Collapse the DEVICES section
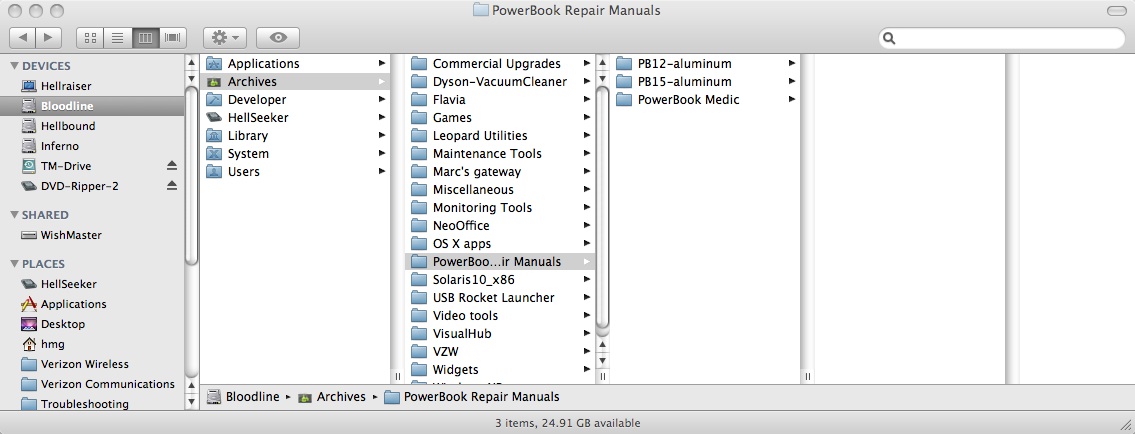Screen dimensions: 1135x434 tap(14, 66)
